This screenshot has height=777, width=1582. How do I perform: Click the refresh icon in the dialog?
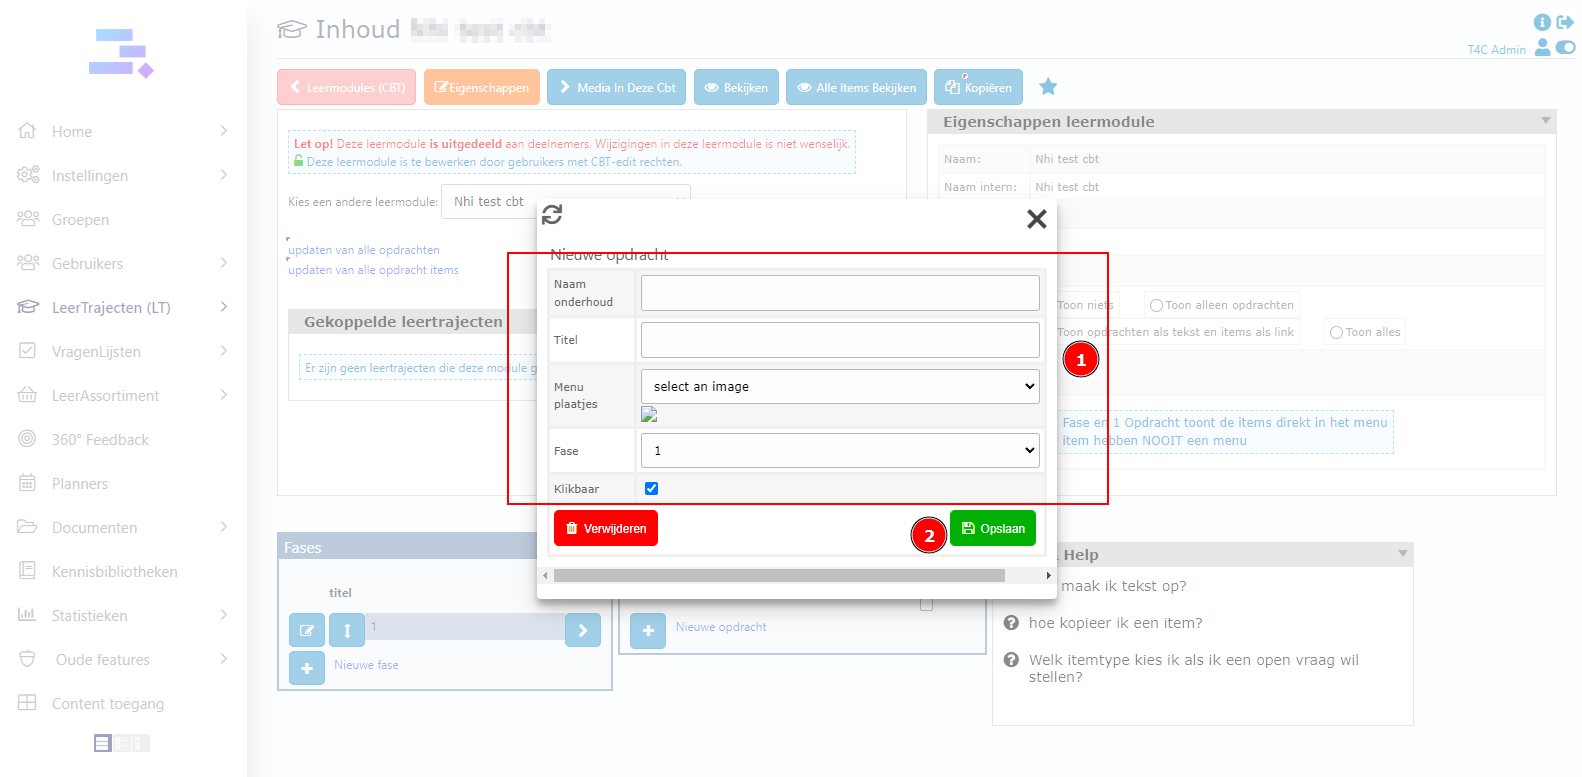tap(552, 215)
